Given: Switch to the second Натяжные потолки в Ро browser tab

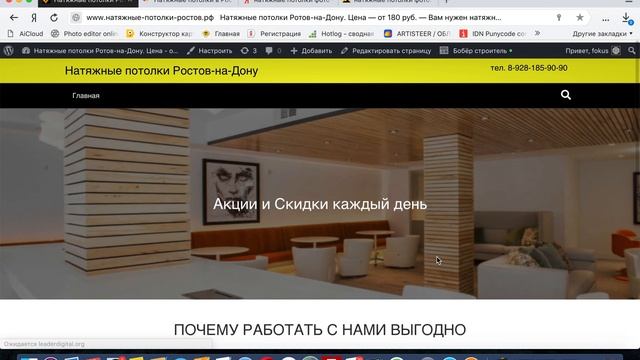Looking at the screenshot, I should (189, 2).
